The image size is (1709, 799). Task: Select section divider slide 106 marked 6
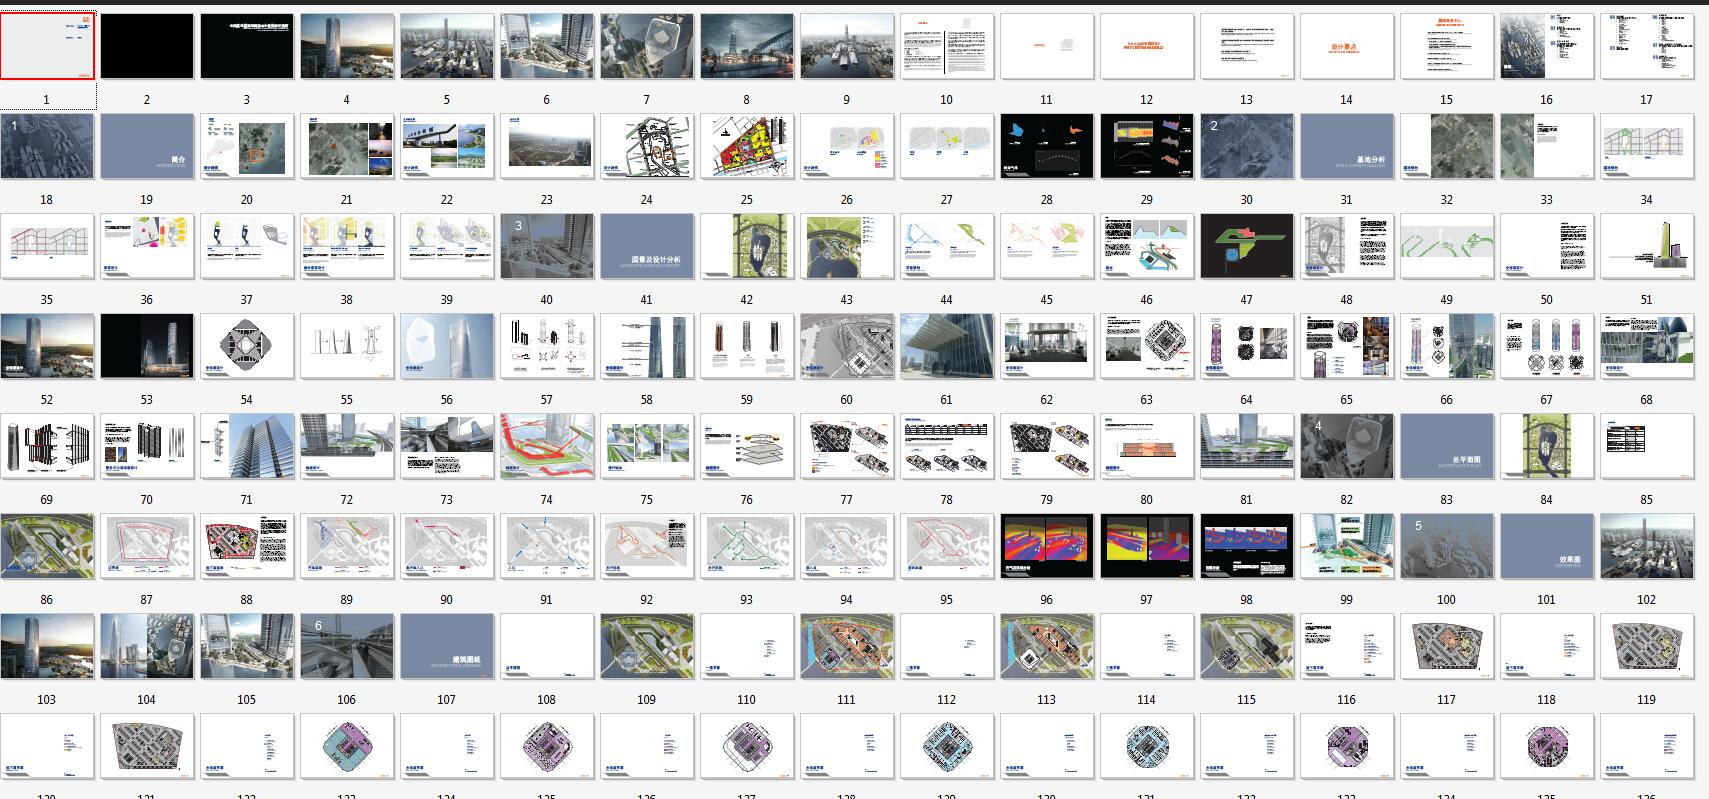pos(347,646)
